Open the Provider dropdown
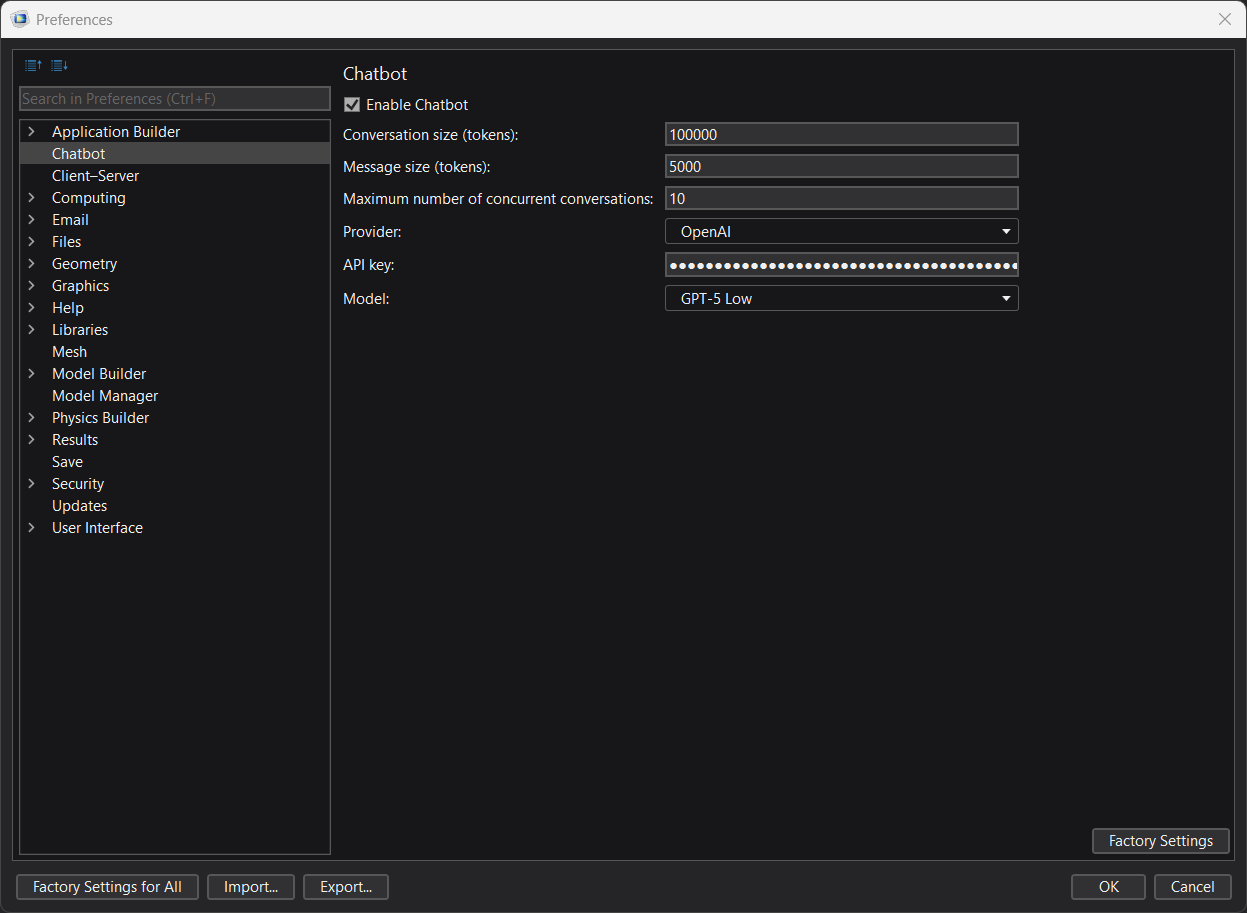The image size is (1247, 913). [841, 232]
